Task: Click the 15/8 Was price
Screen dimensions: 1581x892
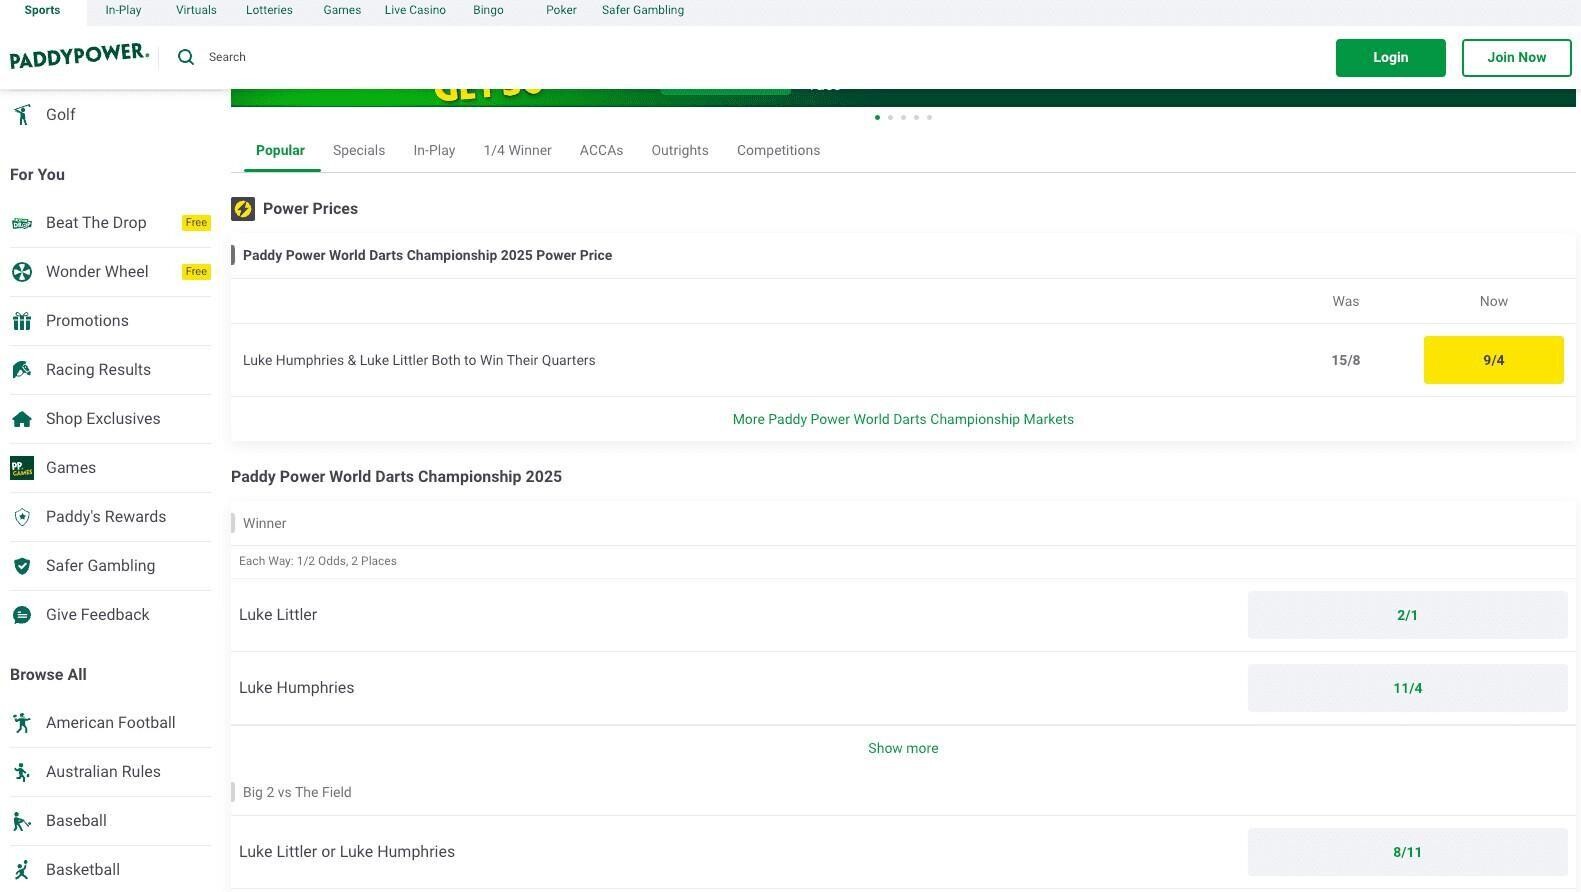Action: click(x=1345, y=360)
